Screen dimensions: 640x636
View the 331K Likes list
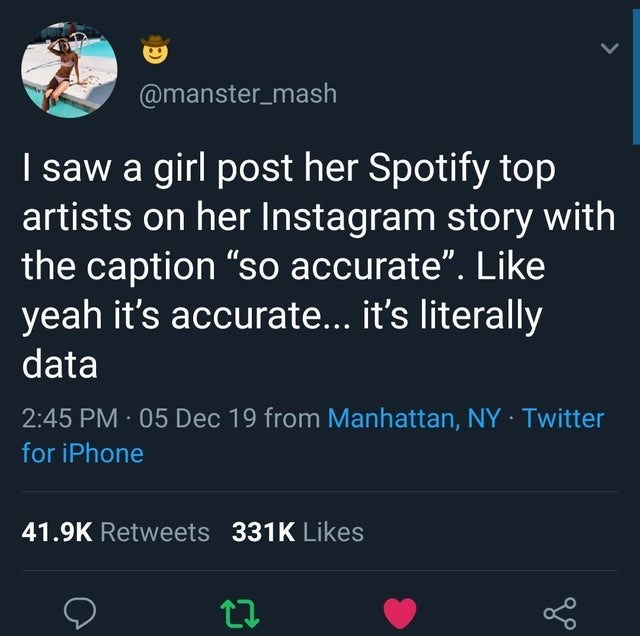(x=297, y=532)
